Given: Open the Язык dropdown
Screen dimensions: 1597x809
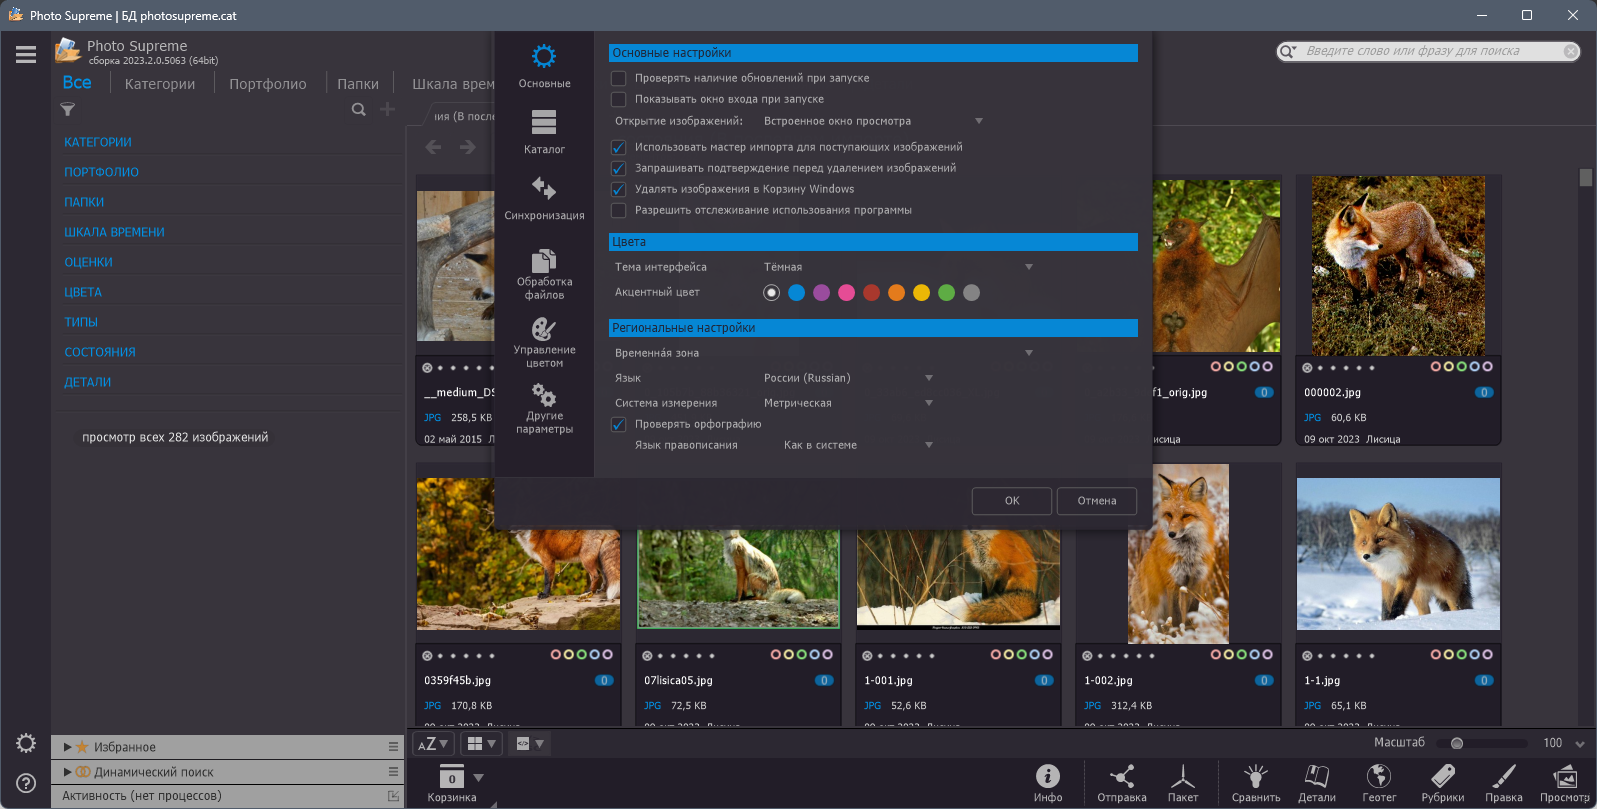Looking at the screenshot, I should (848, 378).
